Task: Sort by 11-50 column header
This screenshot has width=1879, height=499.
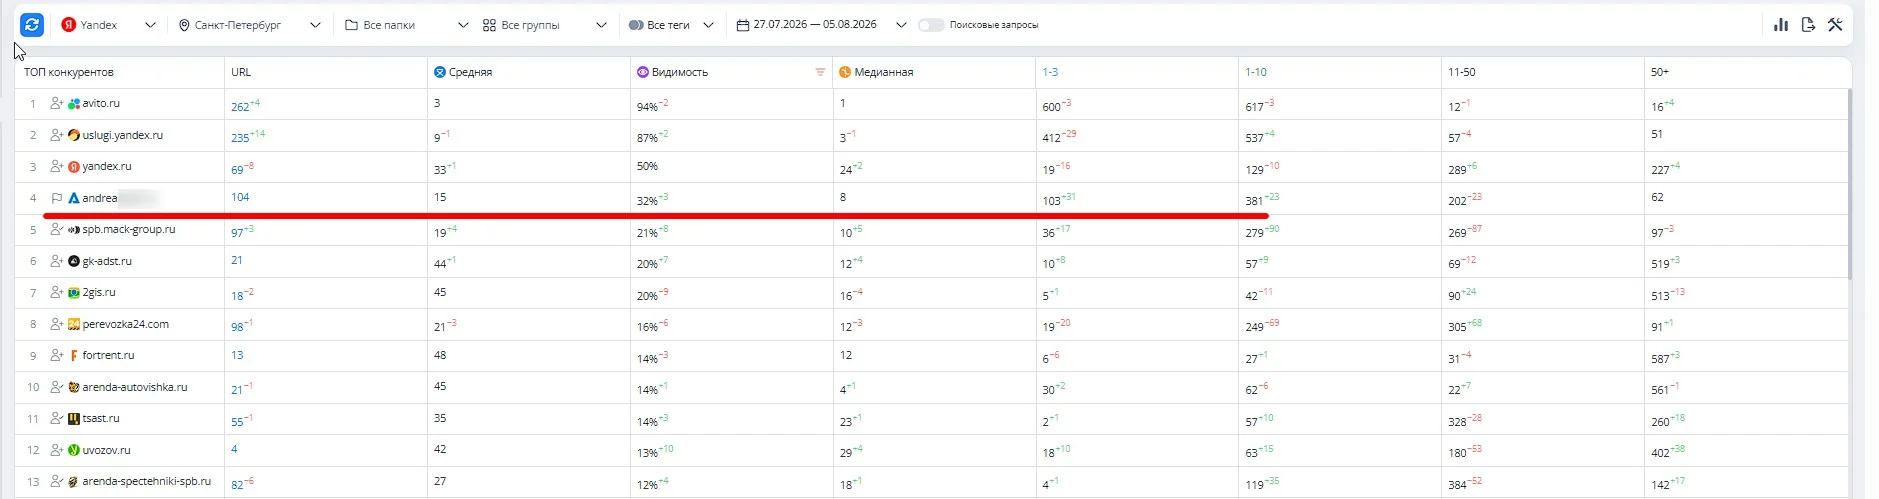Action: [1462, 72]
